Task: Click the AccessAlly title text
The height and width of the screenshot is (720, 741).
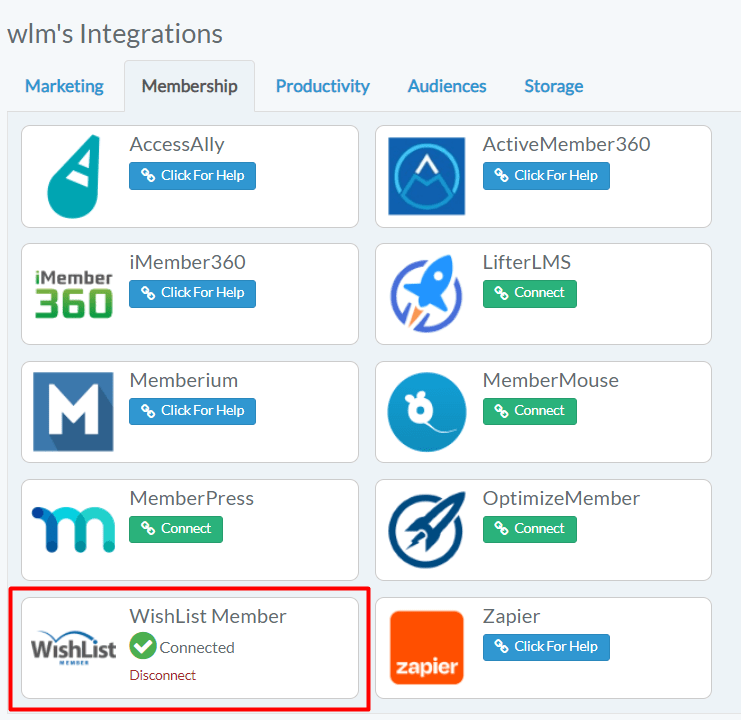Action: click(177, 145)
